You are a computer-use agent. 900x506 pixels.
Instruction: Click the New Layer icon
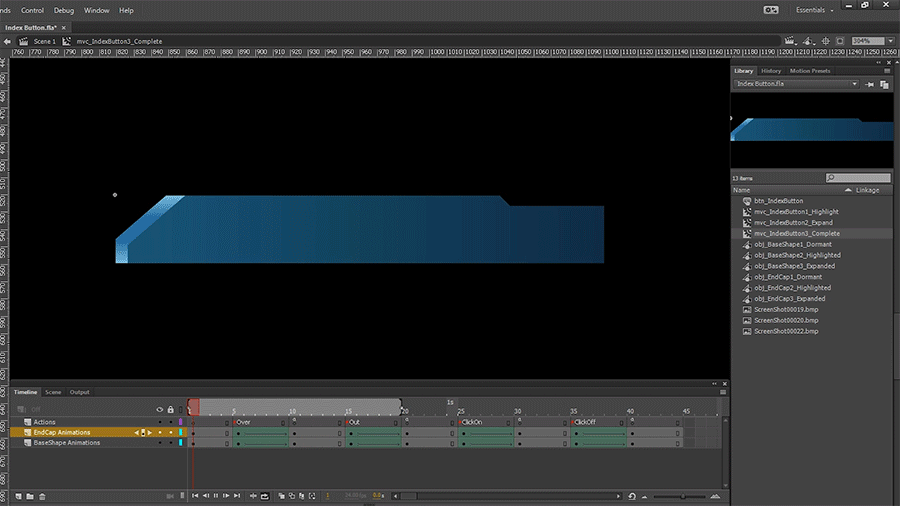(19, 496)
